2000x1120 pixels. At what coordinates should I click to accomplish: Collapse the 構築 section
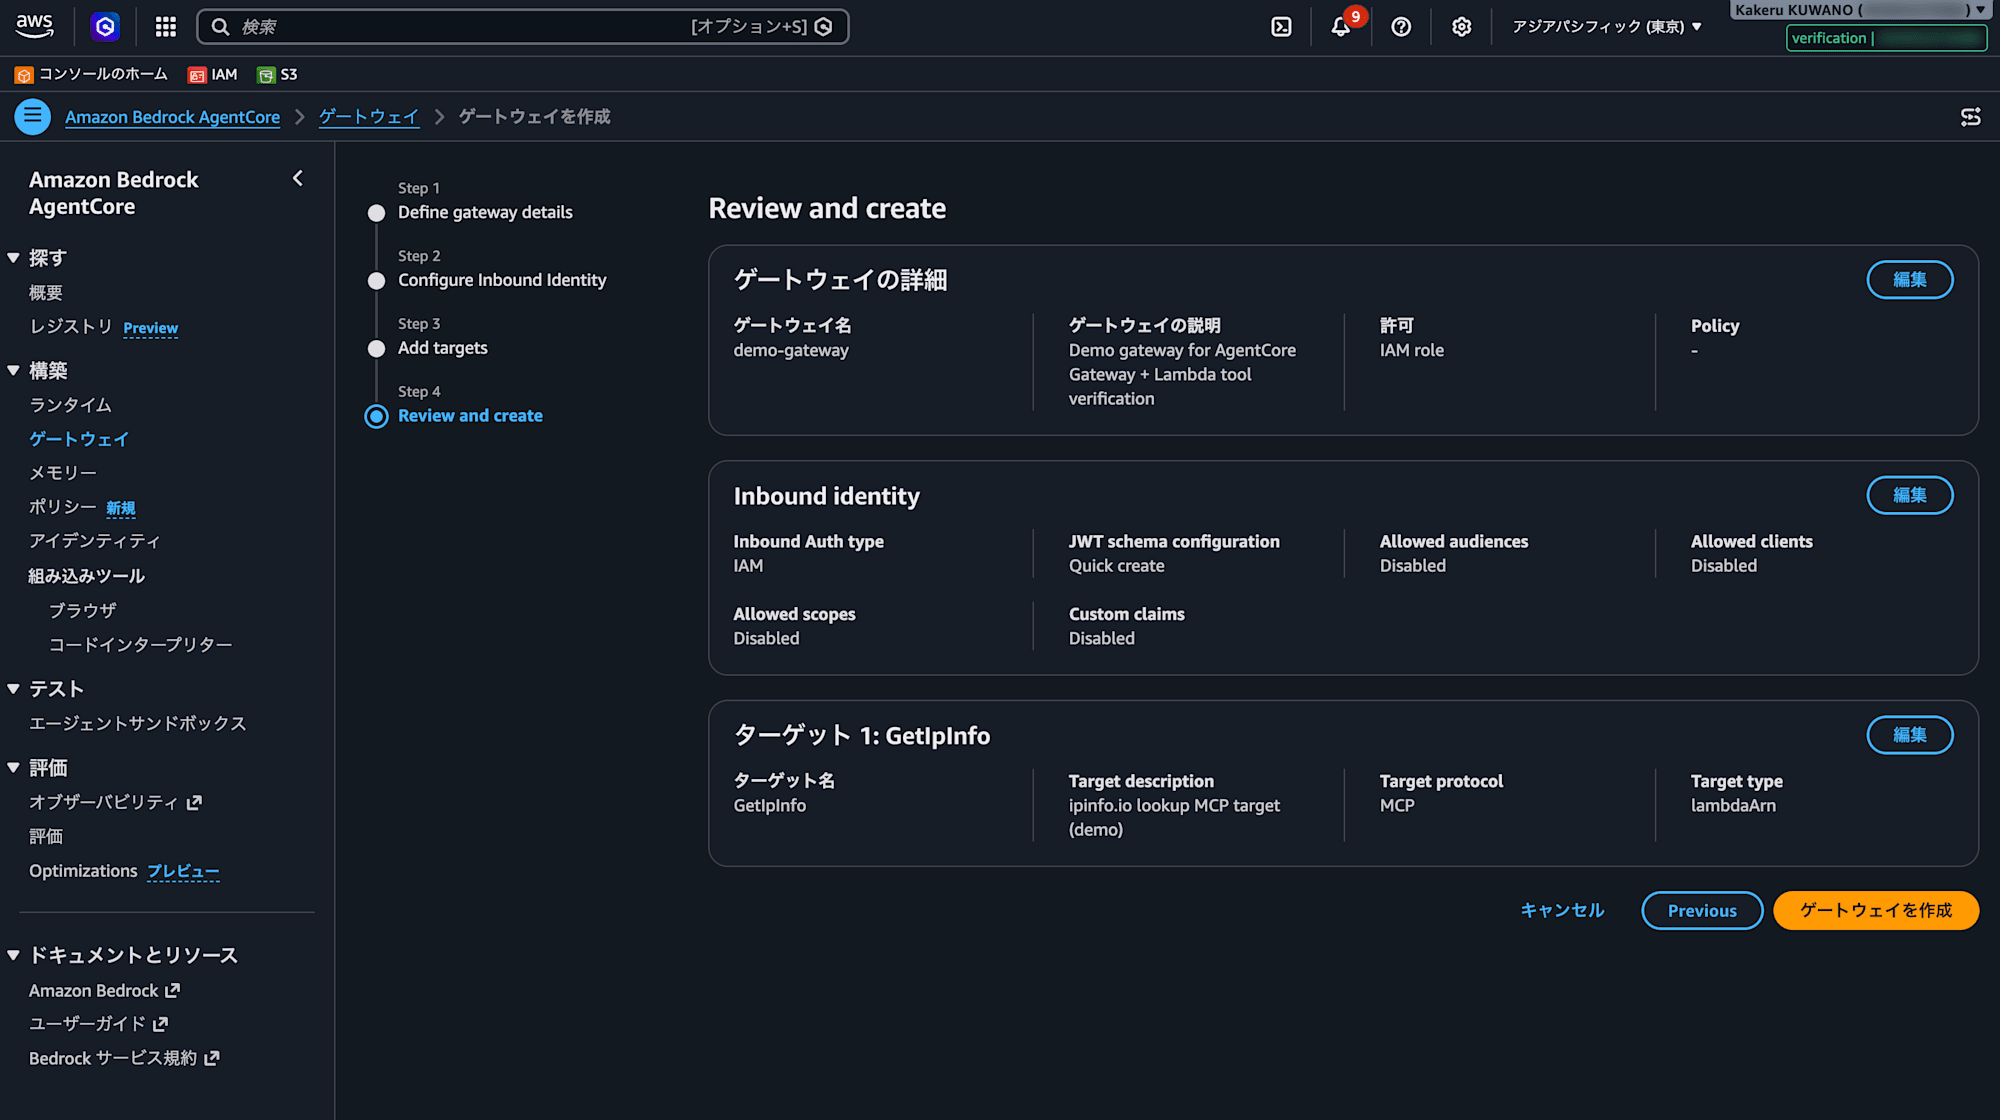coord(13,370)
